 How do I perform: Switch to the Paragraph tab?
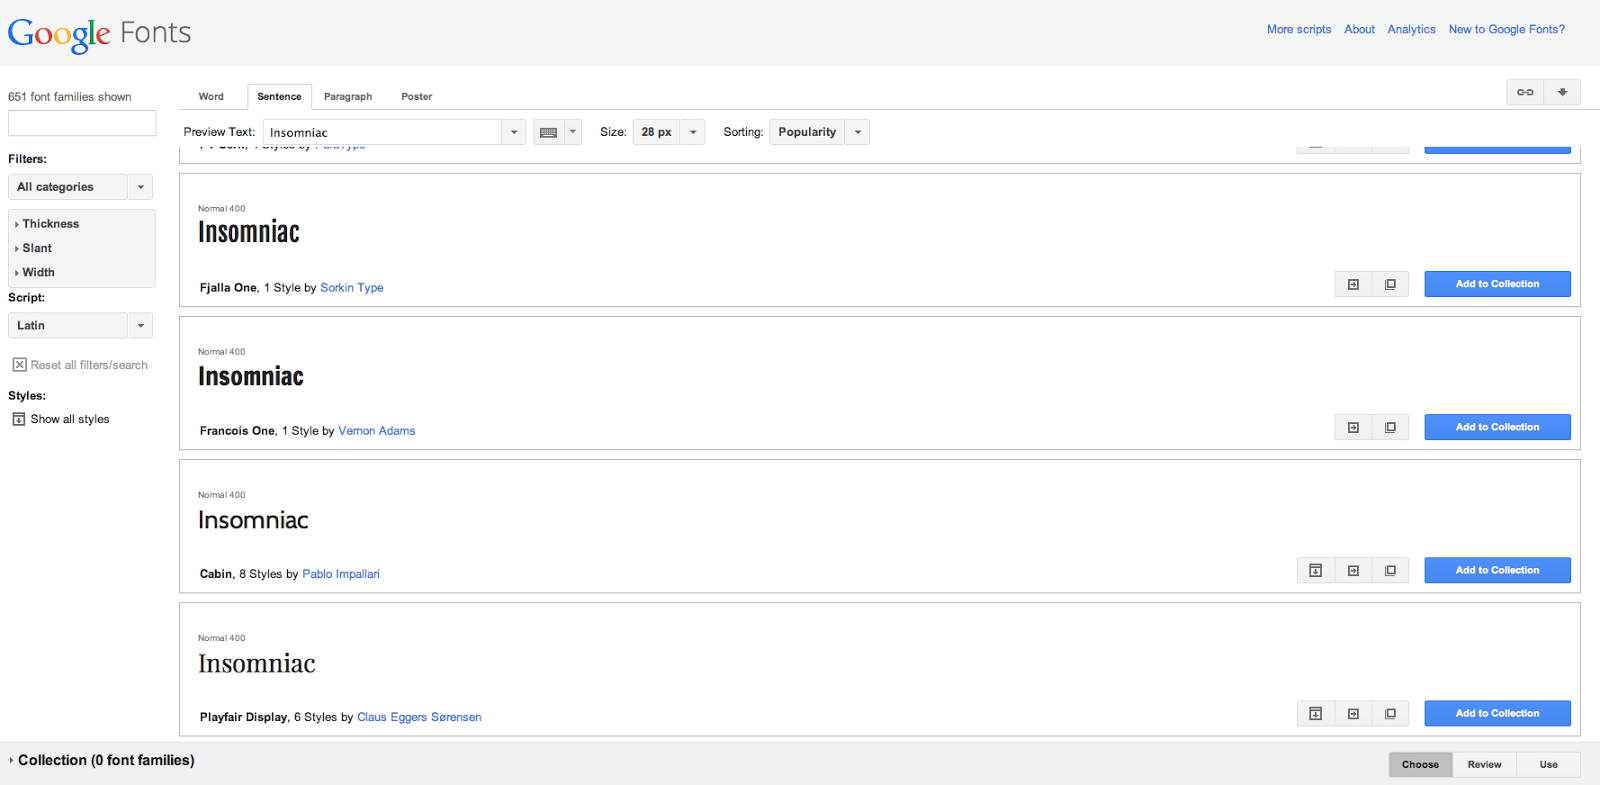click(x=348, y=97)
